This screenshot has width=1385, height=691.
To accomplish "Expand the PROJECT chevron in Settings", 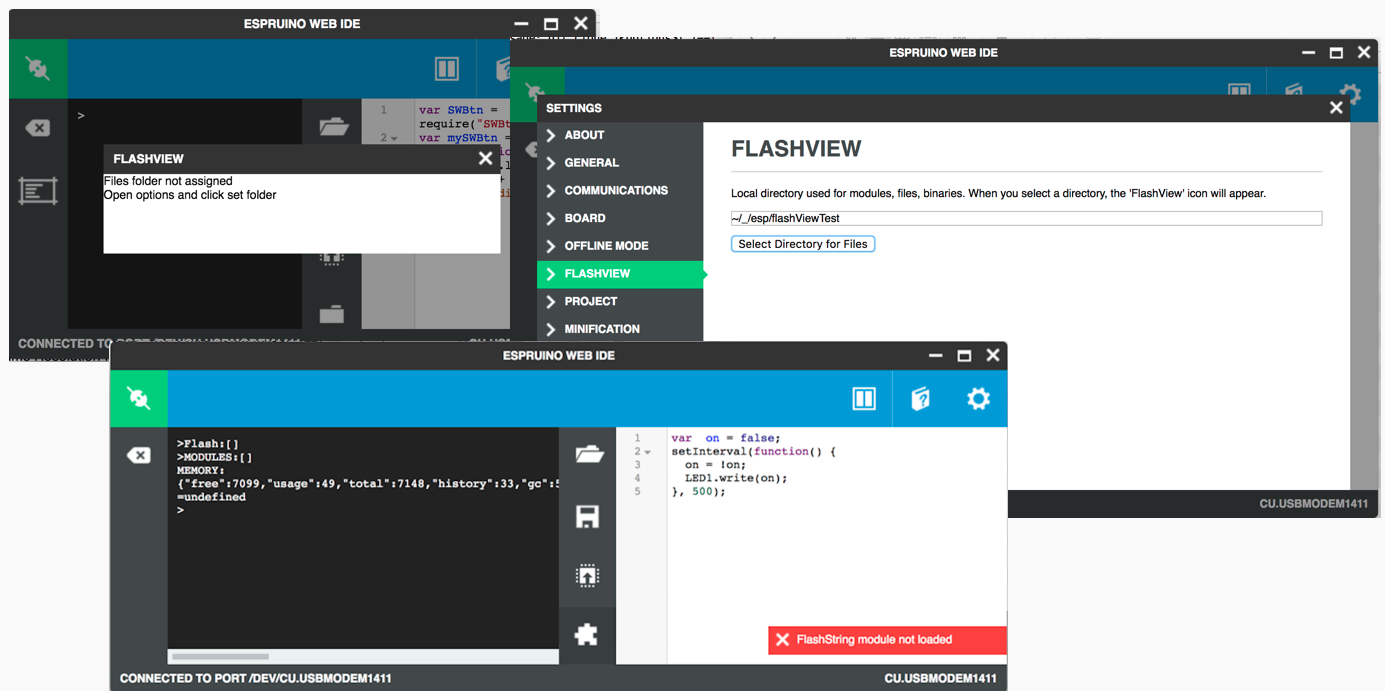I will point(551,301).
